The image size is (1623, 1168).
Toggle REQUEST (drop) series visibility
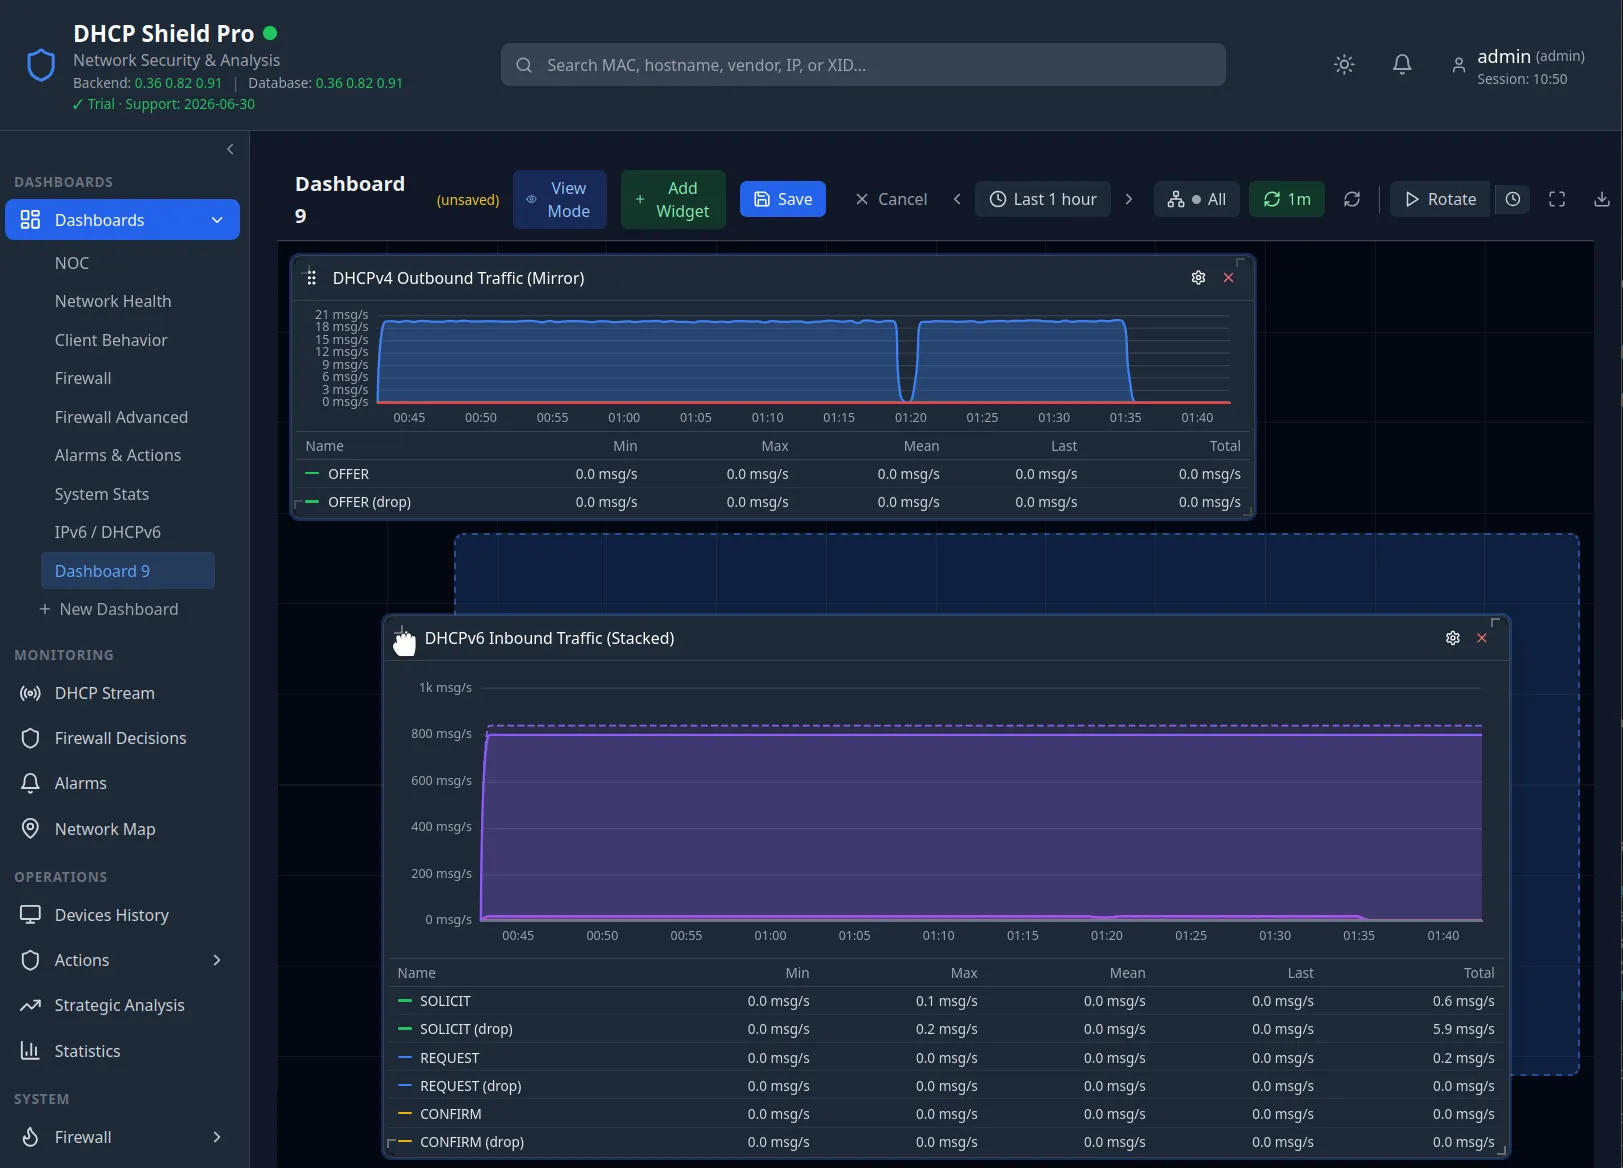[x=470, y=1086]
